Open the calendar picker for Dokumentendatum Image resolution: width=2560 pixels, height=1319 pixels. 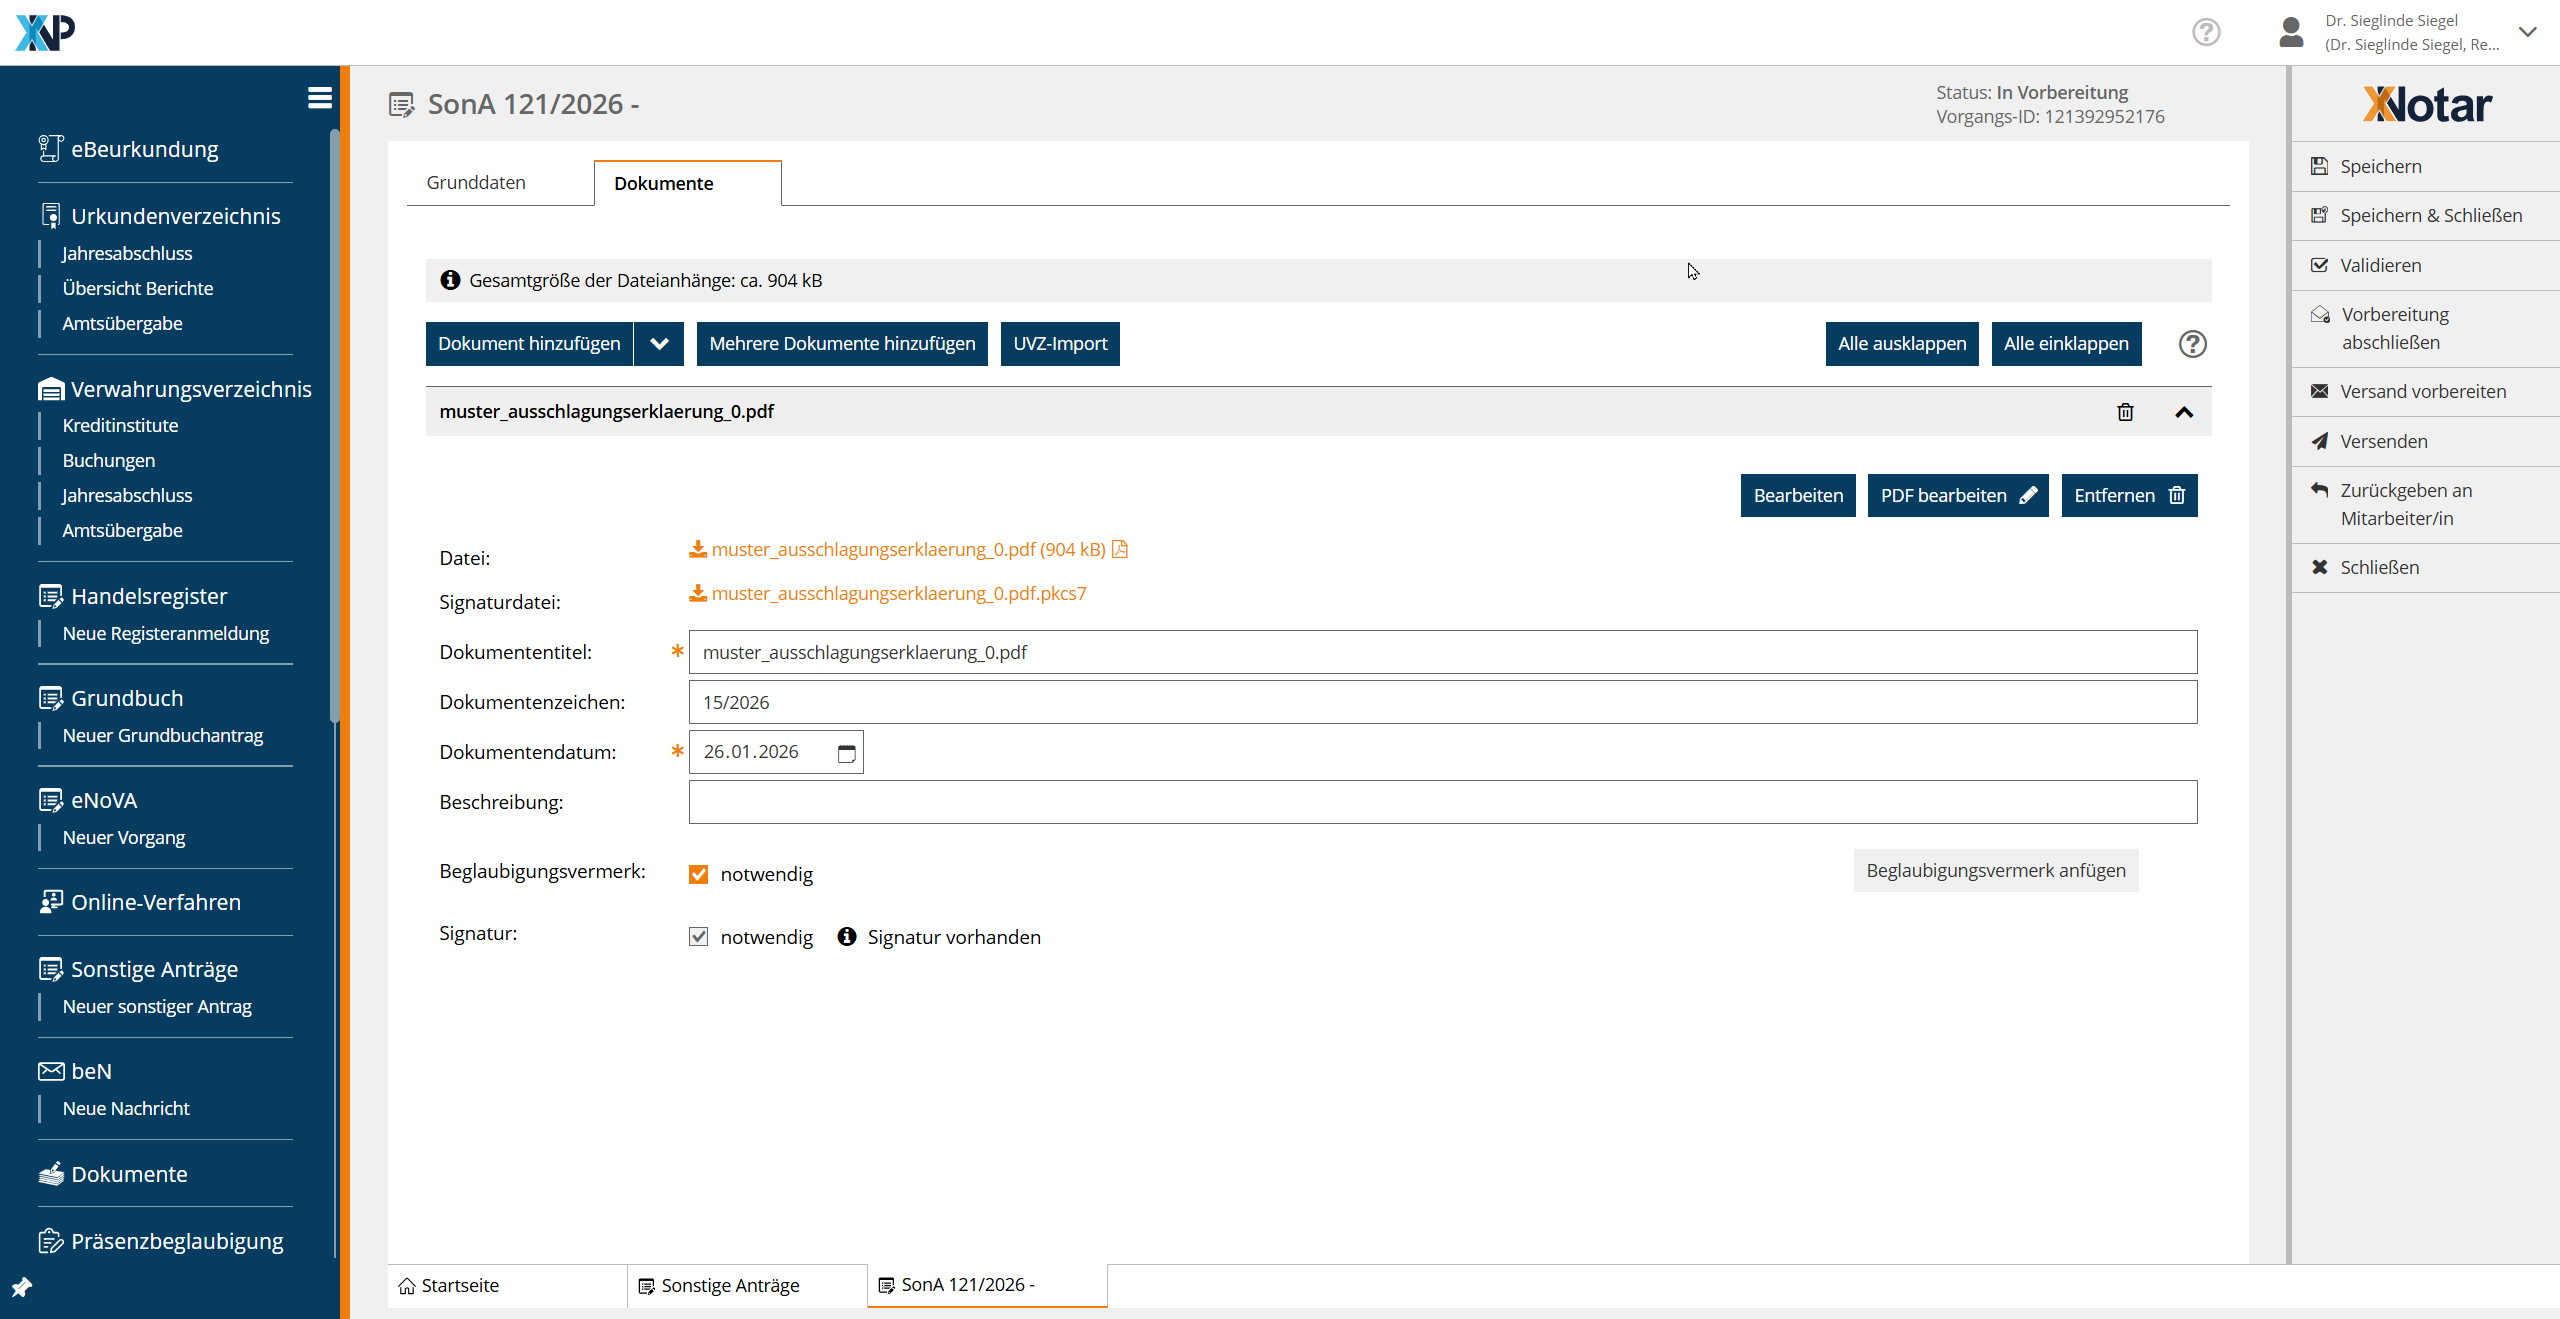[846, 753]
